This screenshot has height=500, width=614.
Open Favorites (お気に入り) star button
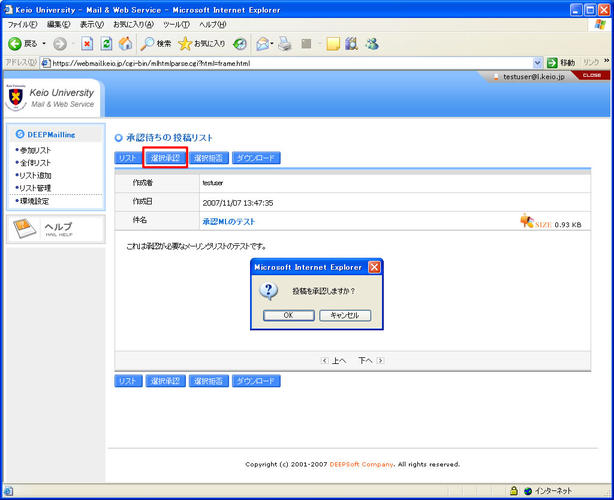tap(201, 44)
